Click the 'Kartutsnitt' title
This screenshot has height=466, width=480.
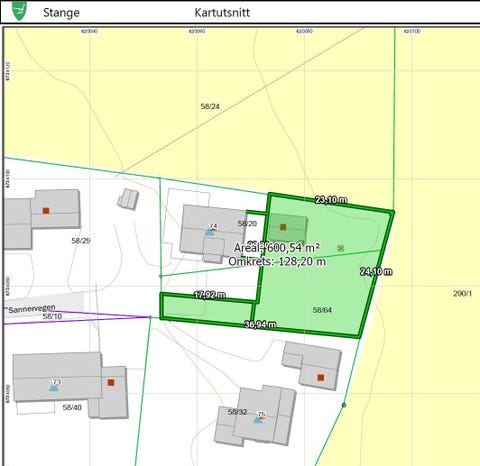[222, 12]
